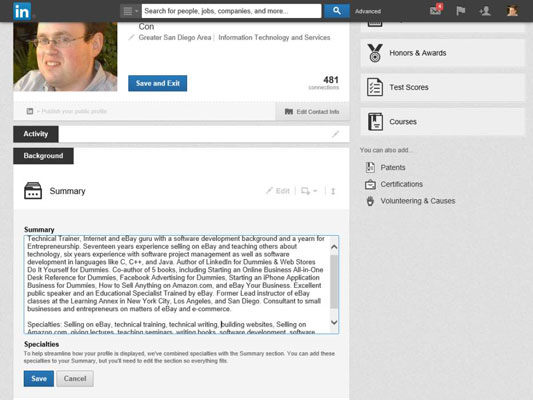This screenshot has width=533, height=400.
Task: Add Honors & Awards section
Action: pos(443,53)
